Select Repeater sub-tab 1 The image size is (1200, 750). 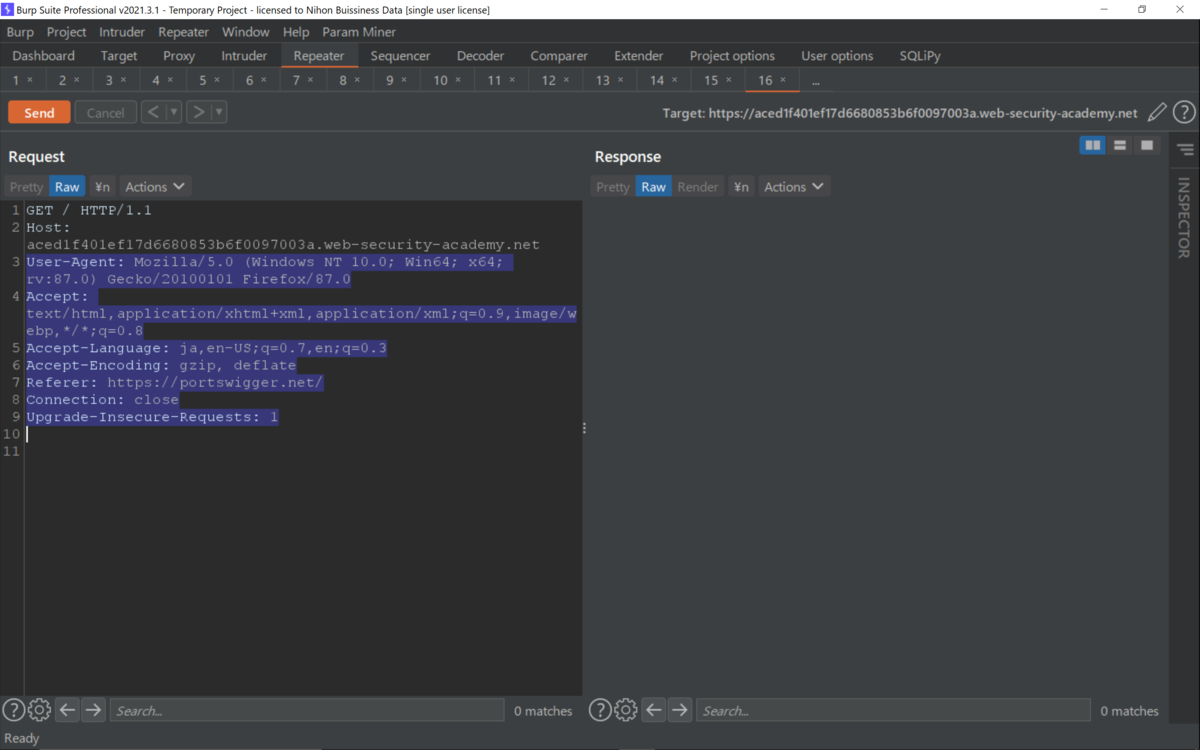coord(17,80)
